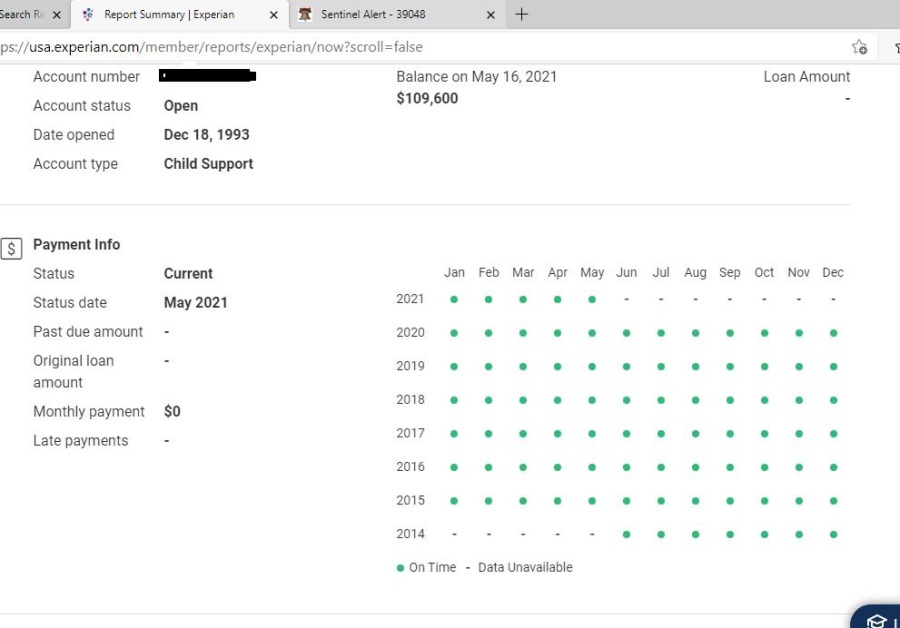
Task: Click the May 2021 on-time payment dot
Action: [x=592, y=299]
